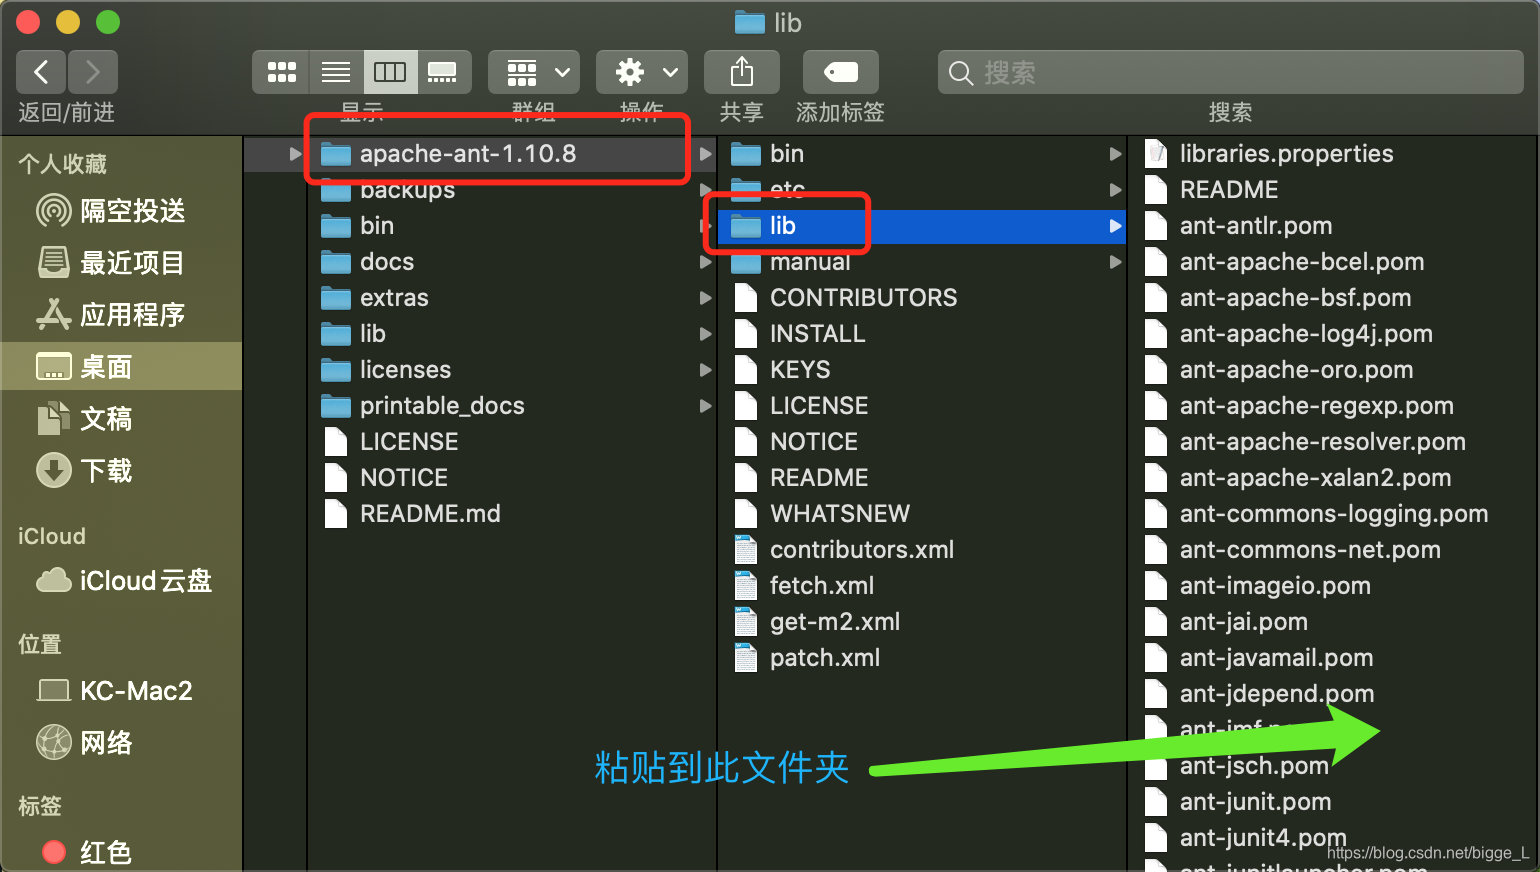The height and width of the screenshot is (872, 1540).
Task: Select the INSTALL file
Action: tap(922, 334)
